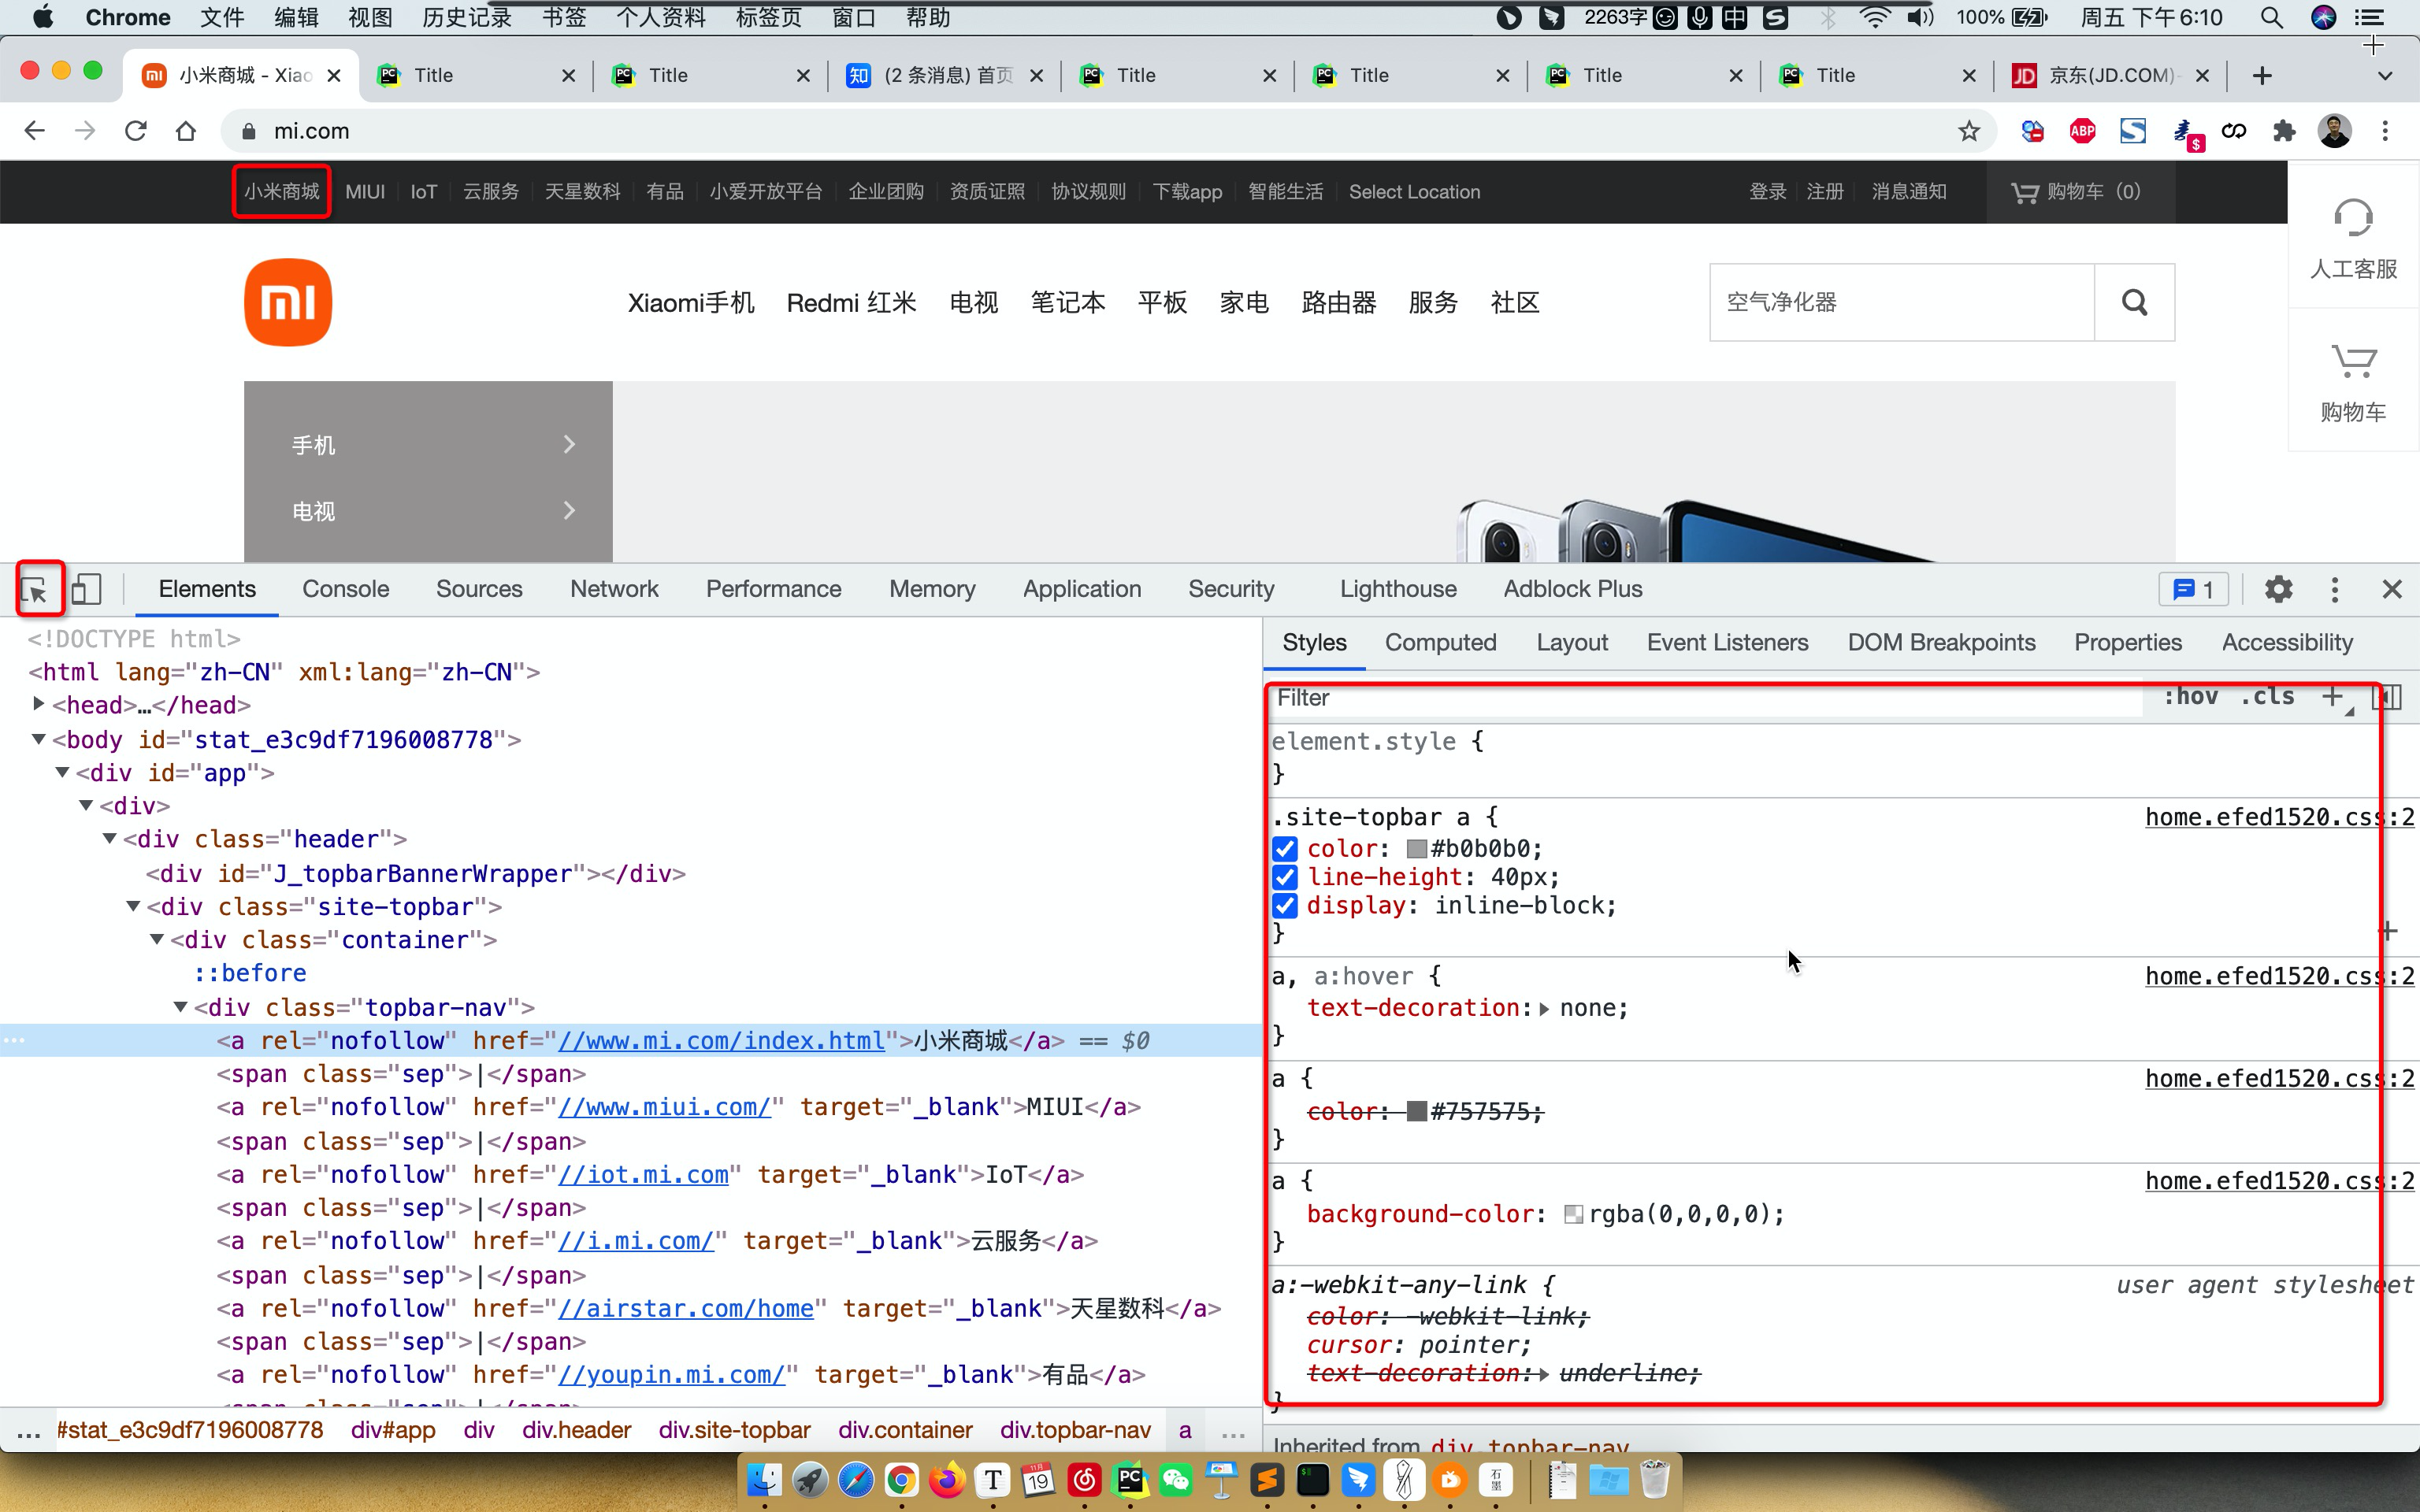This screenshot has width=2420, height=1512.
Task: Click the 小米商城 navigation link
Action: pos(280,191)
